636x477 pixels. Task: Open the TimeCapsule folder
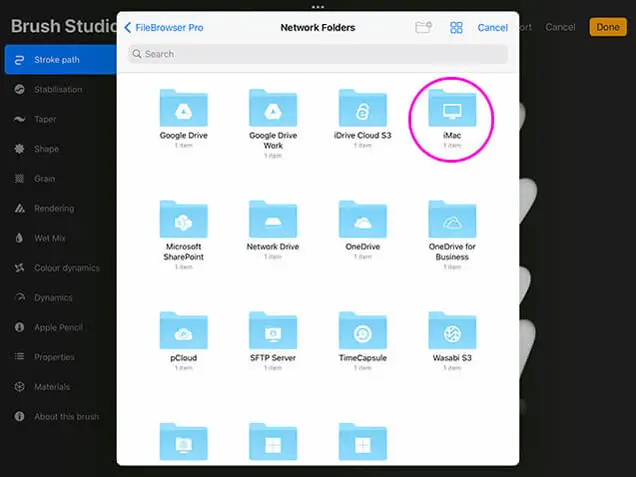[x=363, y=331]
